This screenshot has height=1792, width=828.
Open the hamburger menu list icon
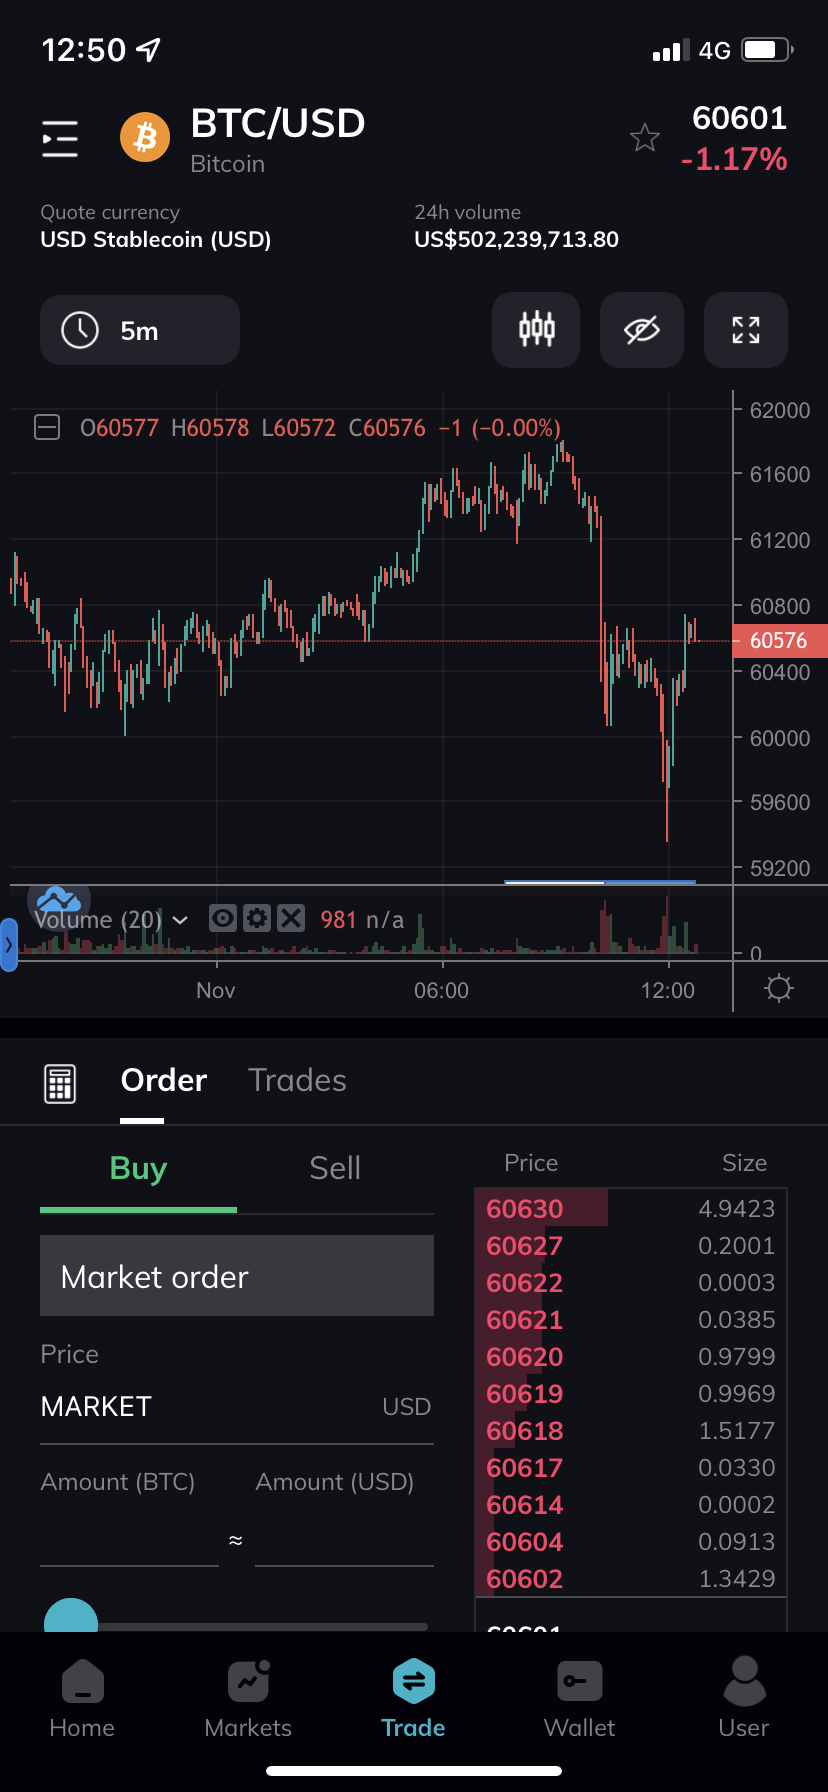point(60,138)
